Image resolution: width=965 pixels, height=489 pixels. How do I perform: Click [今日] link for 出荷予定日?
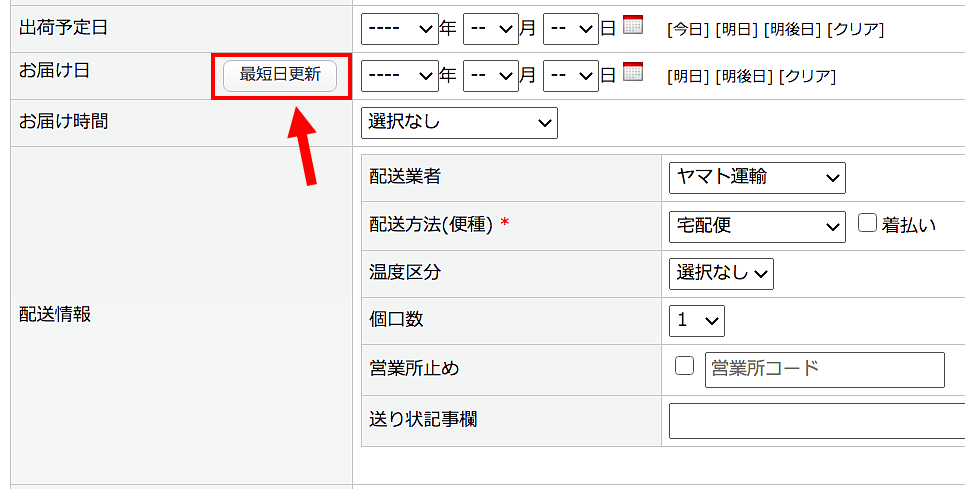point(688,30)
